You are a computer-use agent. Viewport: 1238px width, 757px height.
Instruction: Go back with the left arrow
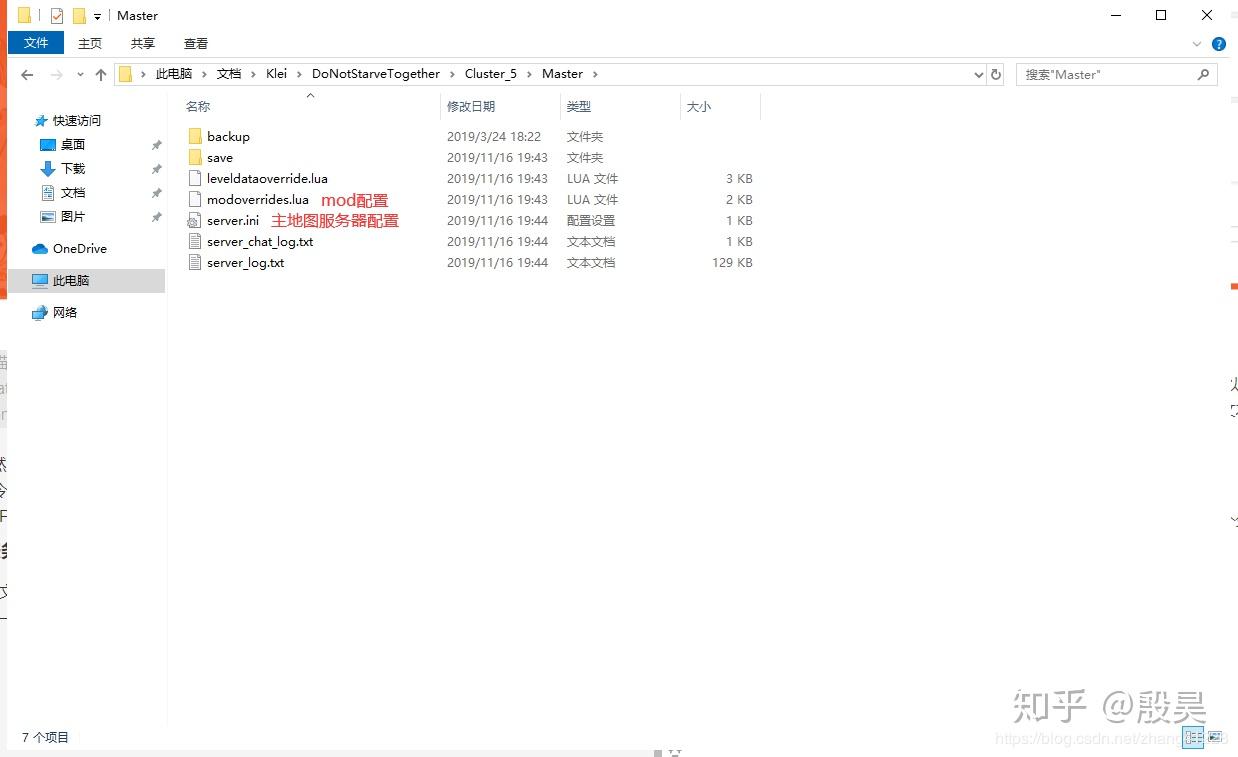coord(27,74)
